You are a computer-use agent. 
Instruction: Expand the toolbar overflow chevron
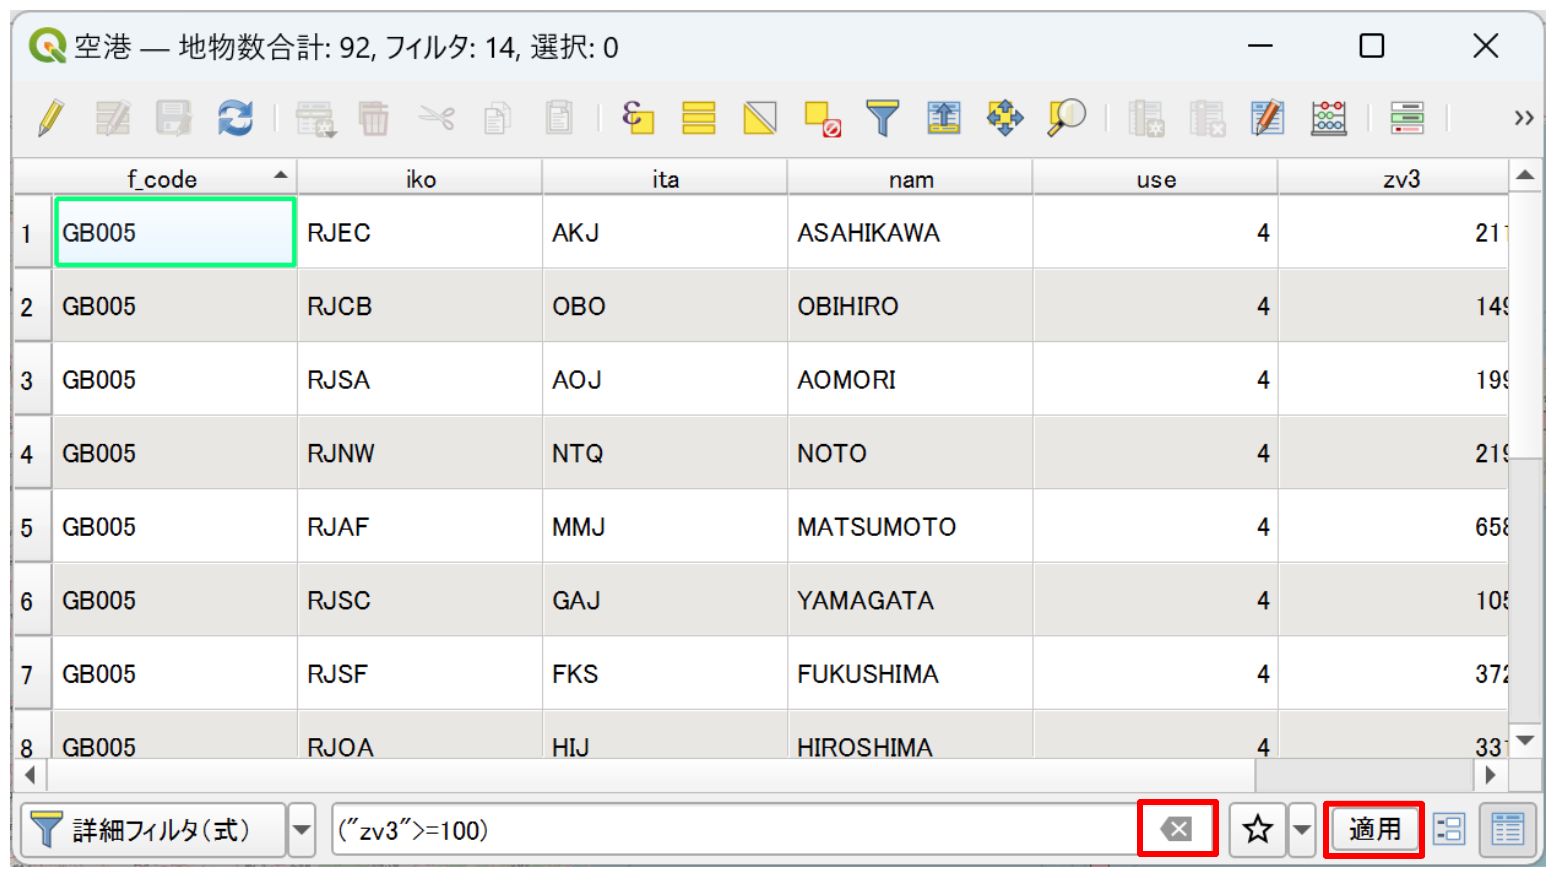[1523, 118]
